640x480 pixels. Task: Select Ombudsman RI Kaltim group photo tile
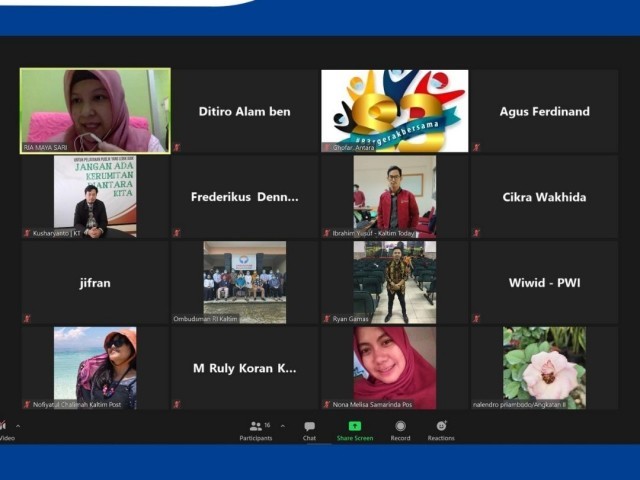(x=244, y=282)
